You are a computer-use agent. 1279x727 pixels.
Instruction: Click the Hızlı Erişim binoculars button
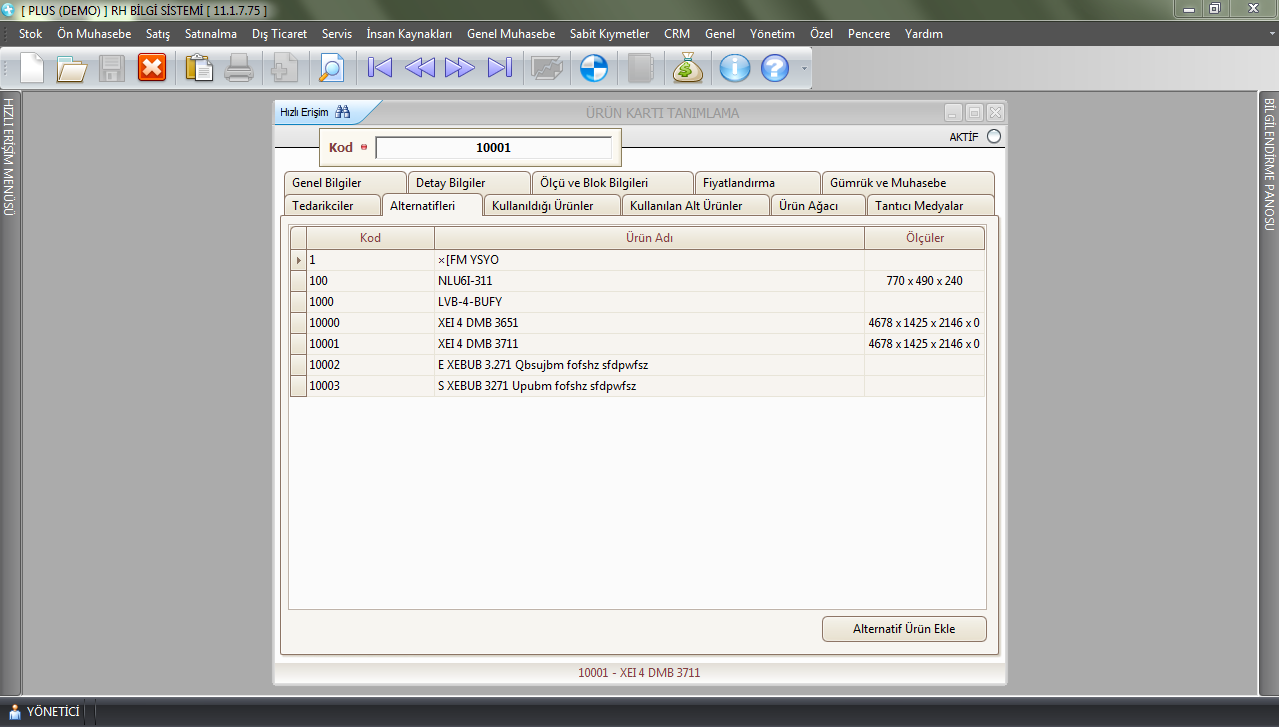(x=342, y=112)
